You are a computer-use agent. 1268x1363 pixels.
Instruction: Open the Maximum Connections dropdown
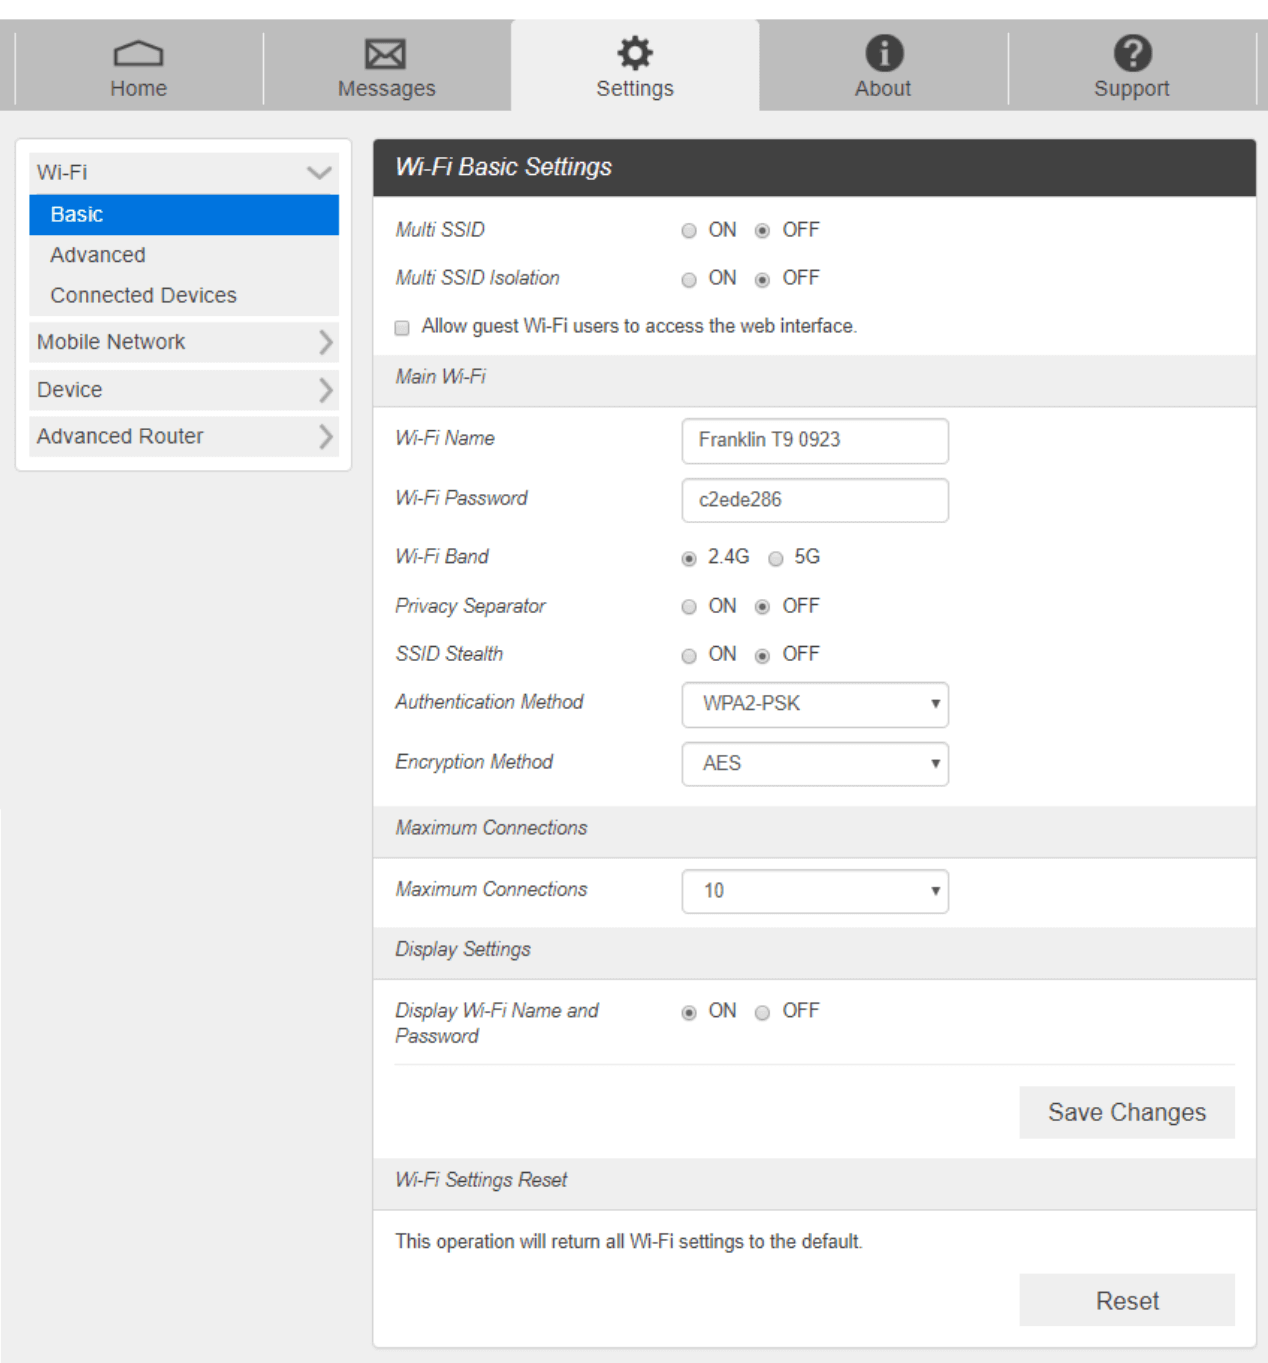tap(814, 891)
